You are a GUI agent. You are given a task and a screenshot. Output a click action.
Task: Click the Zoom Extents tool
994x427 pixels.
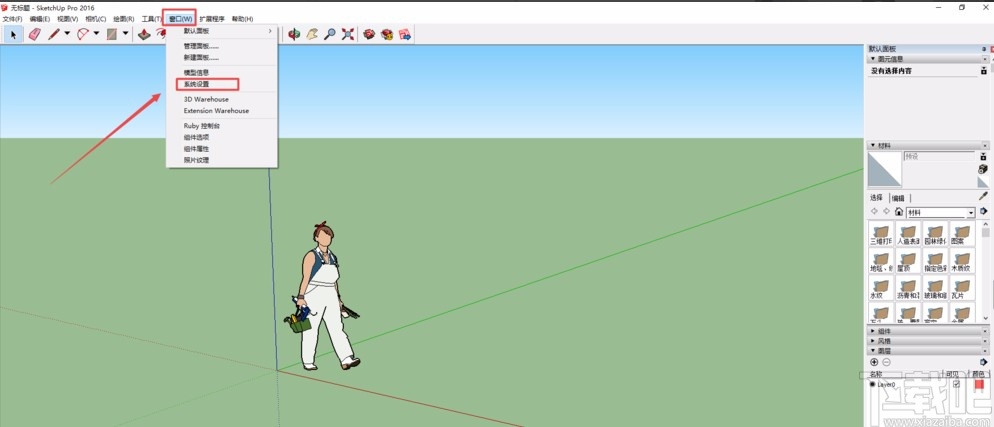(347, 34)
